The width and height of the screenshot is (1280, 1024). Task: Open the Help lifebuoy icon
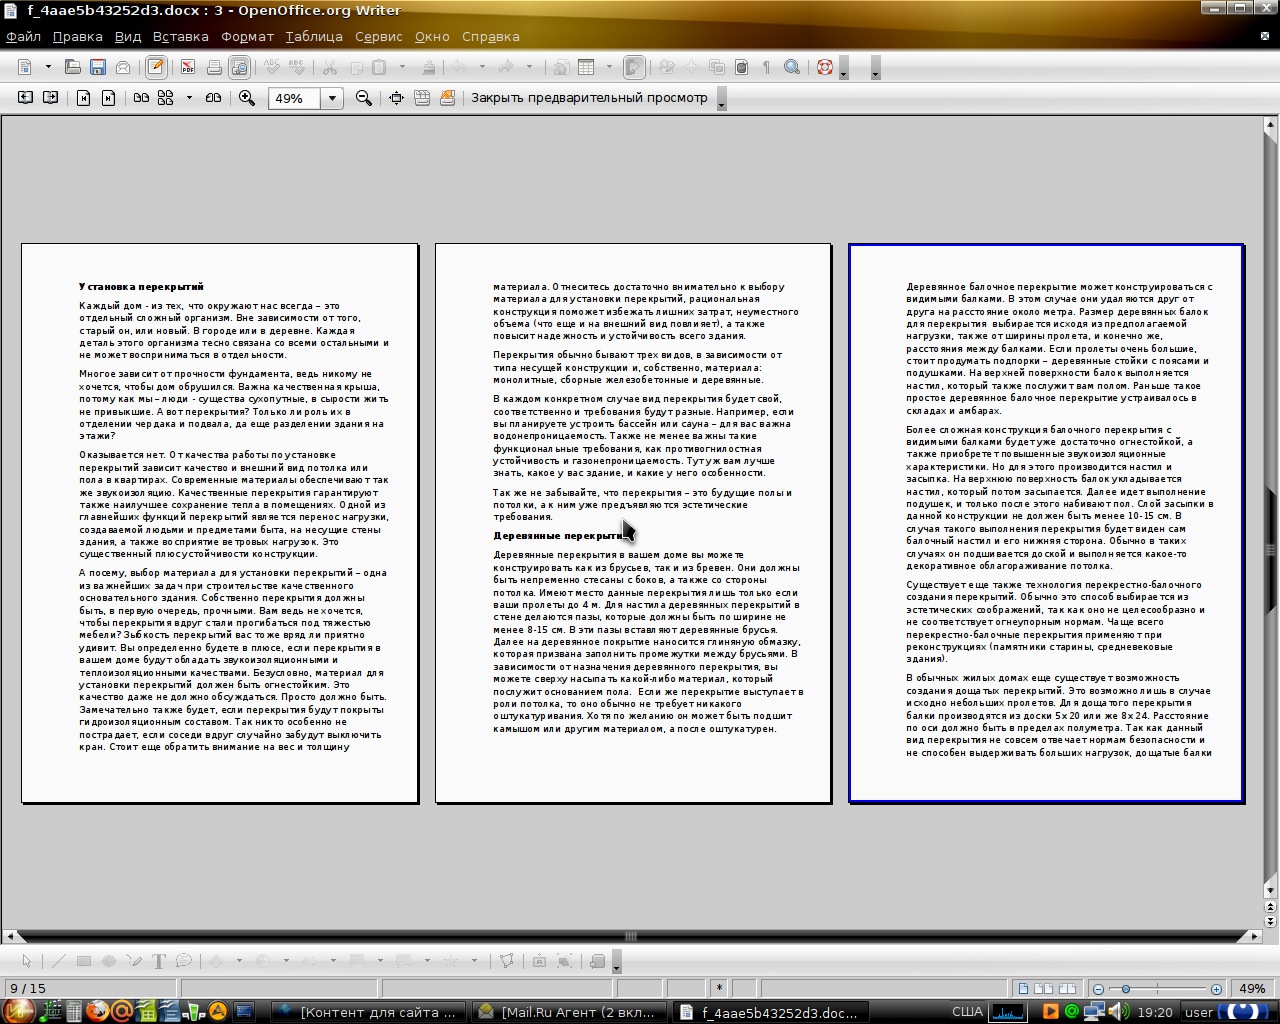(825, 68)
